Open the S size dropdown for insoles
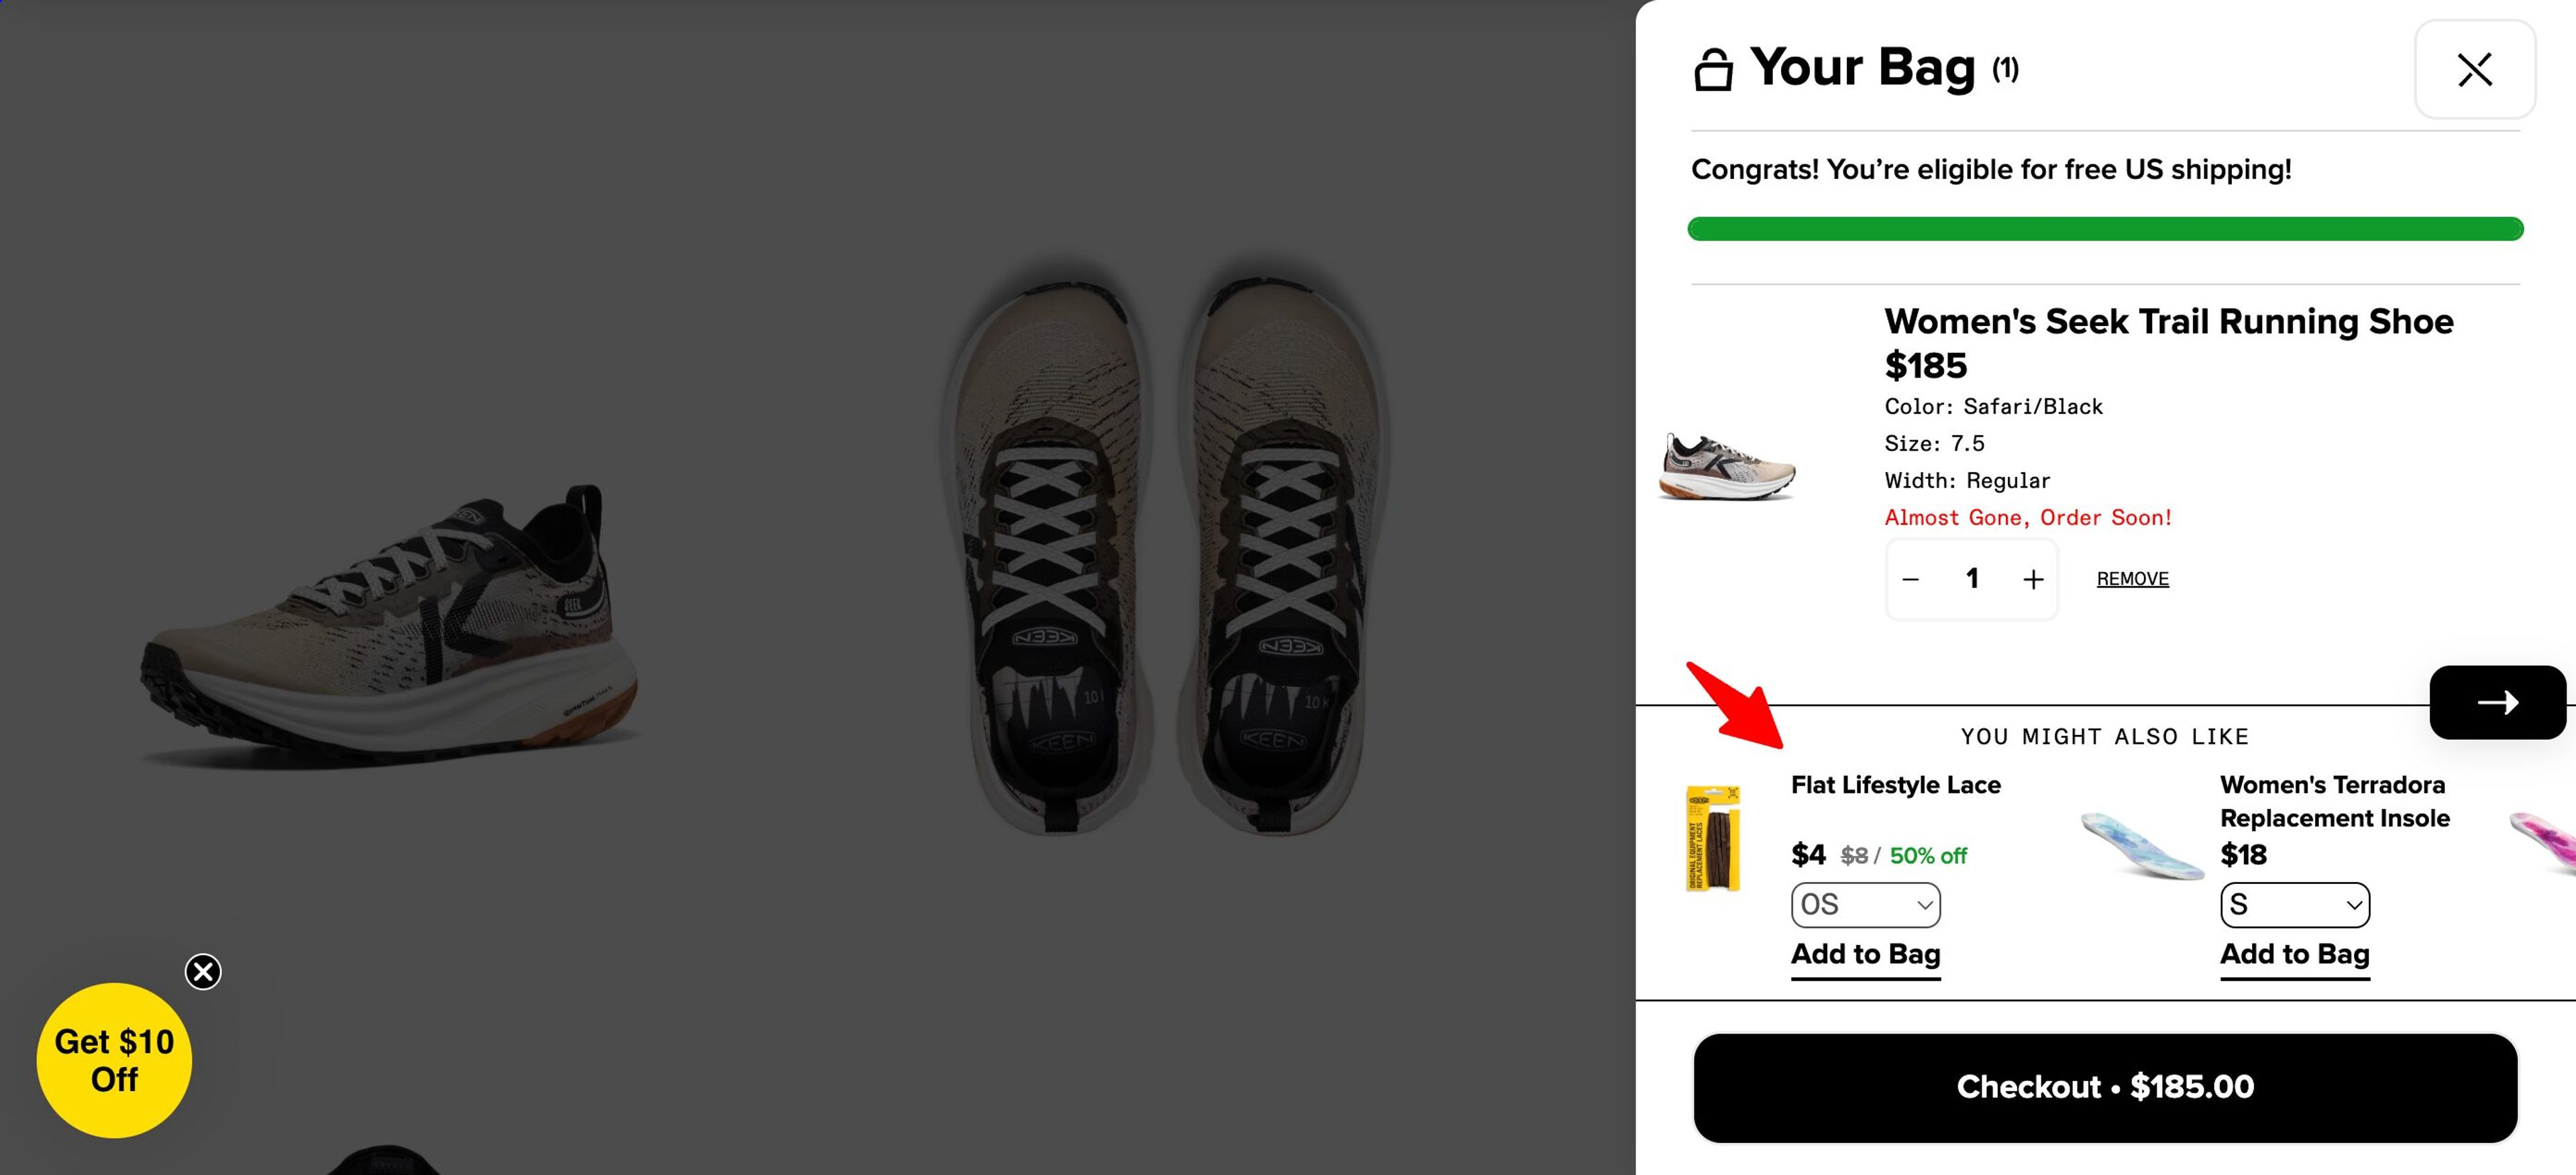The height and width of the screenshot is (1175, 2576). [2294, 904]
